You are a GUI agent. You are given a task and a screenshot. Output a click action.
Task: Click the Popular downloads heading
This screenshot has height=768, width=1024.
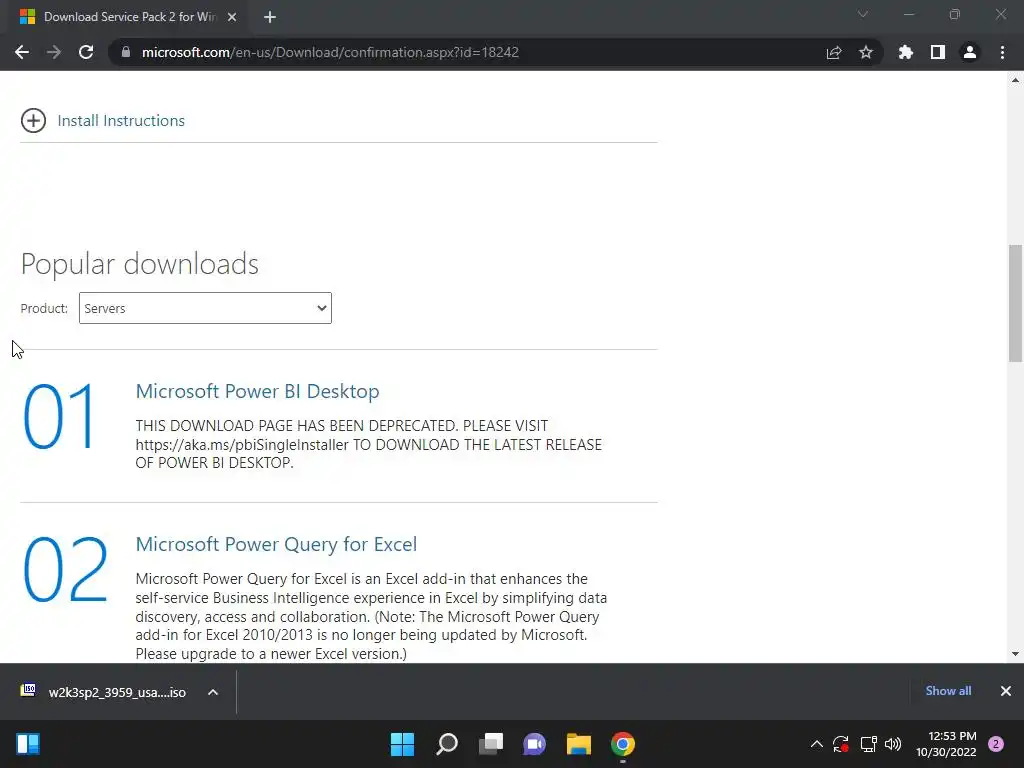point(140,264)
